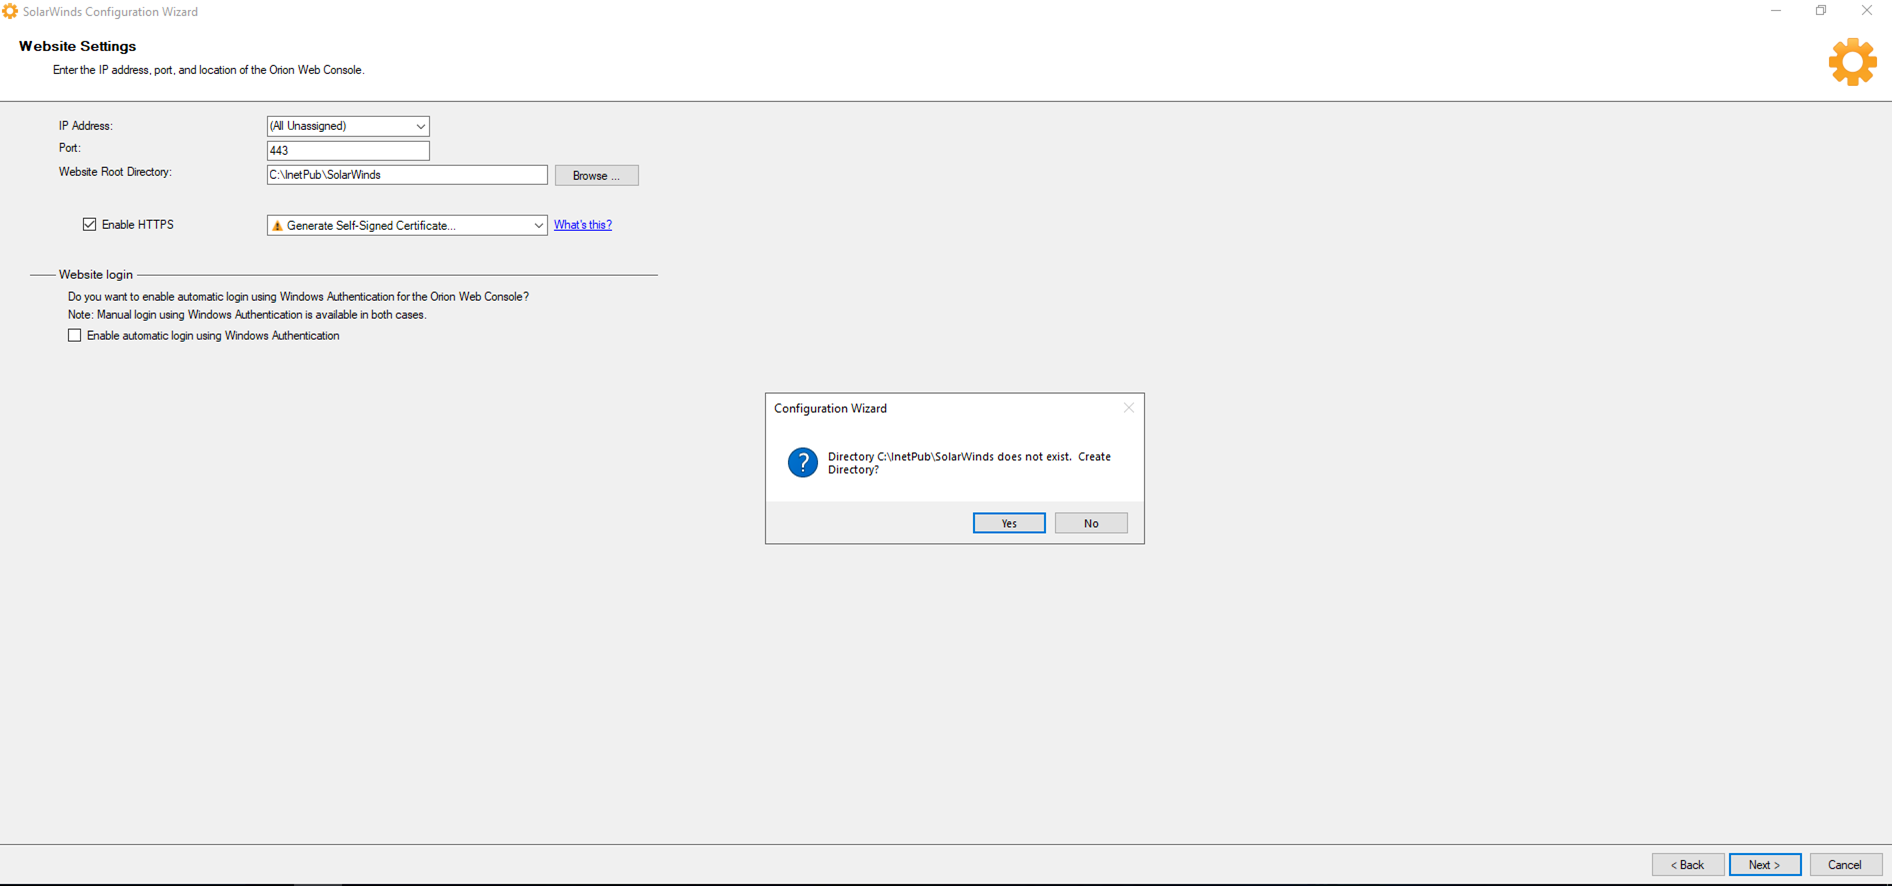Close the SolarWinds Configuration Wizard window

coord(1866,11)
